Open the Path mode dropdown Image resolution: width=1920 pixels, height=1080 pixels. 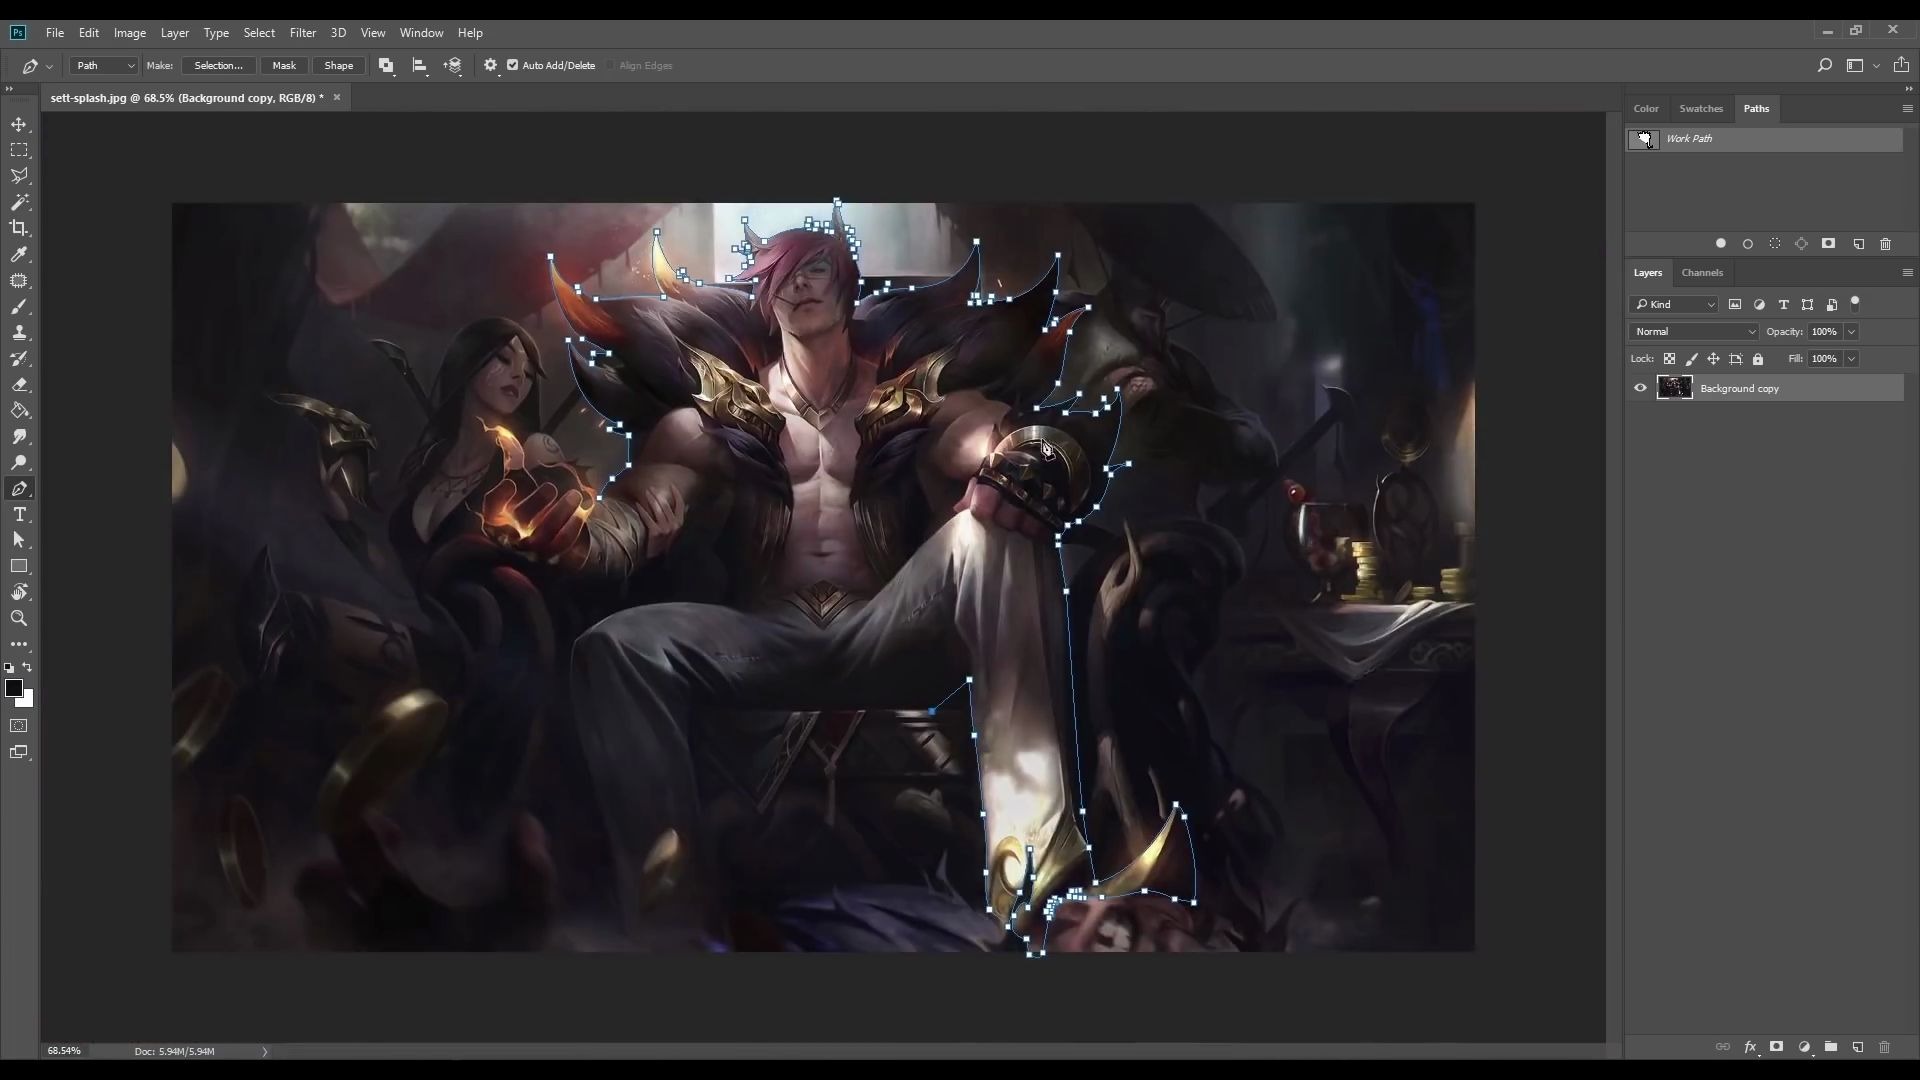click(104, 65)
